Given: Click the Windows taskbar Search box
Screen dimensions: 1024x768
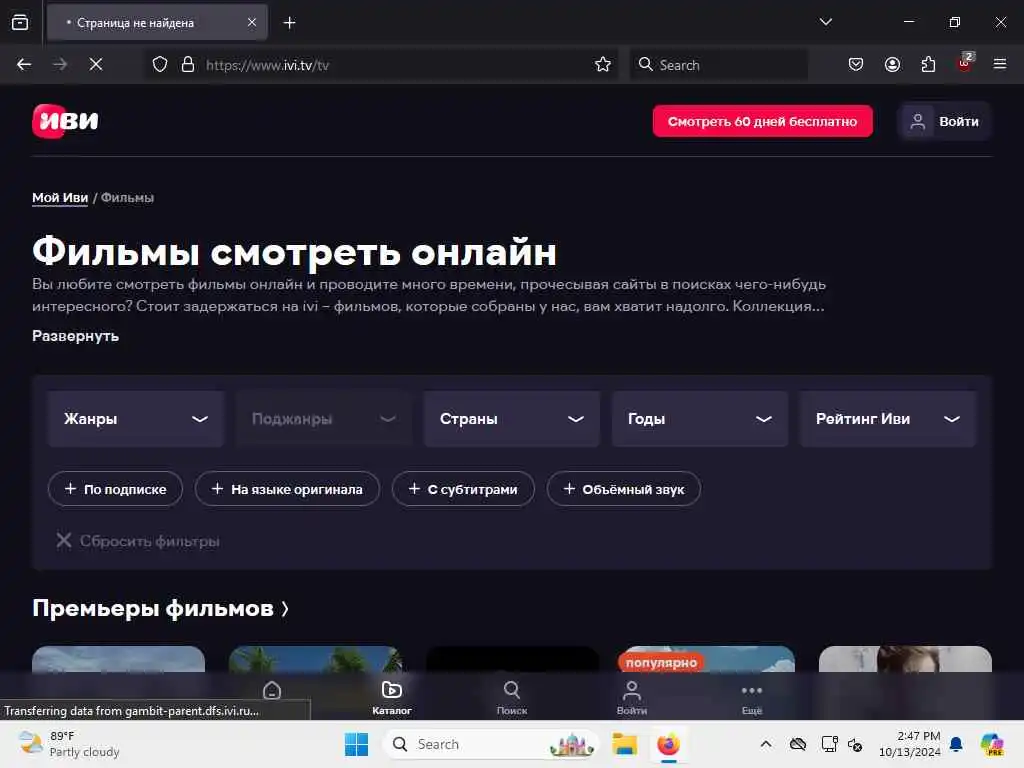Looking at the screenshot, I should coord(491,744).
